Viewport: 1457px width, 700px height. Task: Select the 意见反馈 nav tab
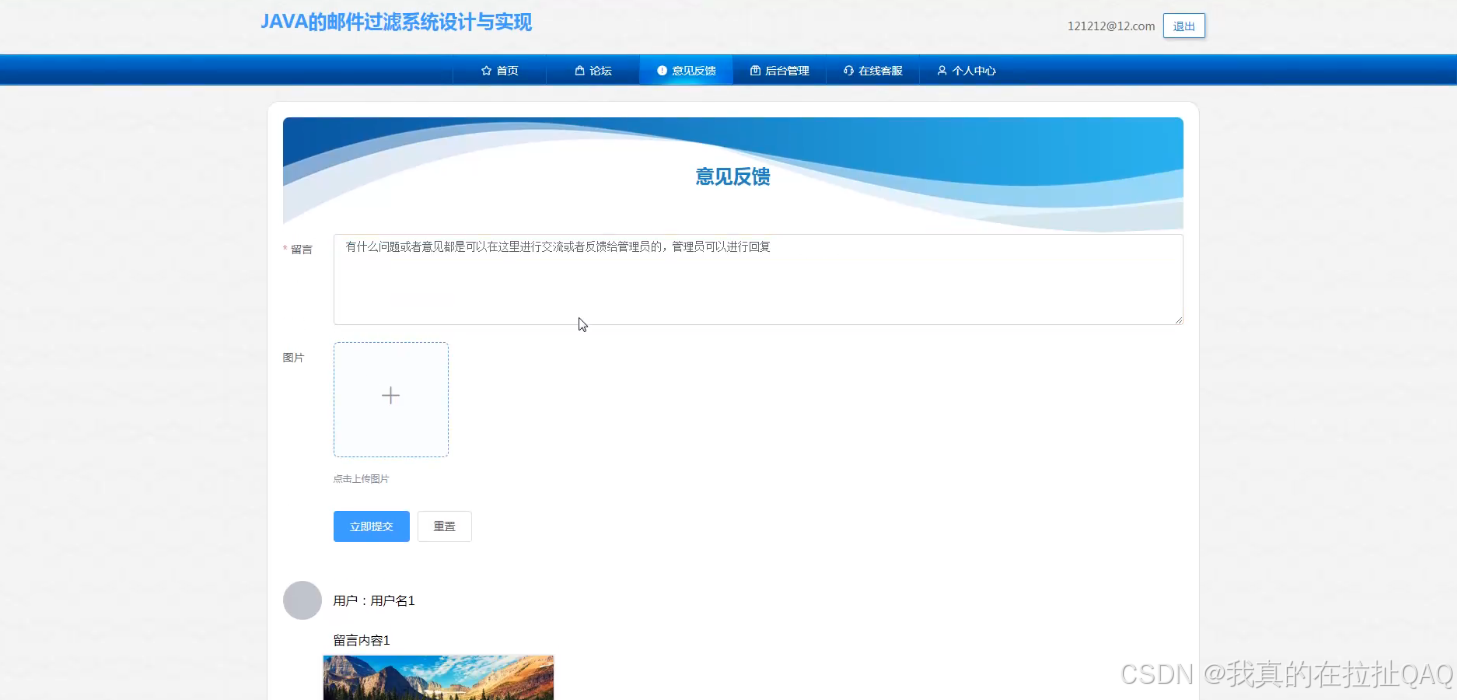pos(686,71)
